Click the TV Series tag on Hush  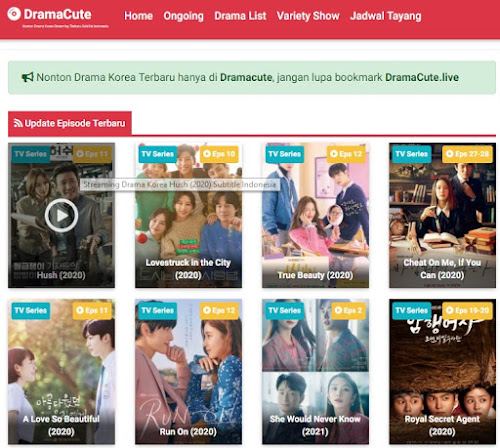point(30,154)
